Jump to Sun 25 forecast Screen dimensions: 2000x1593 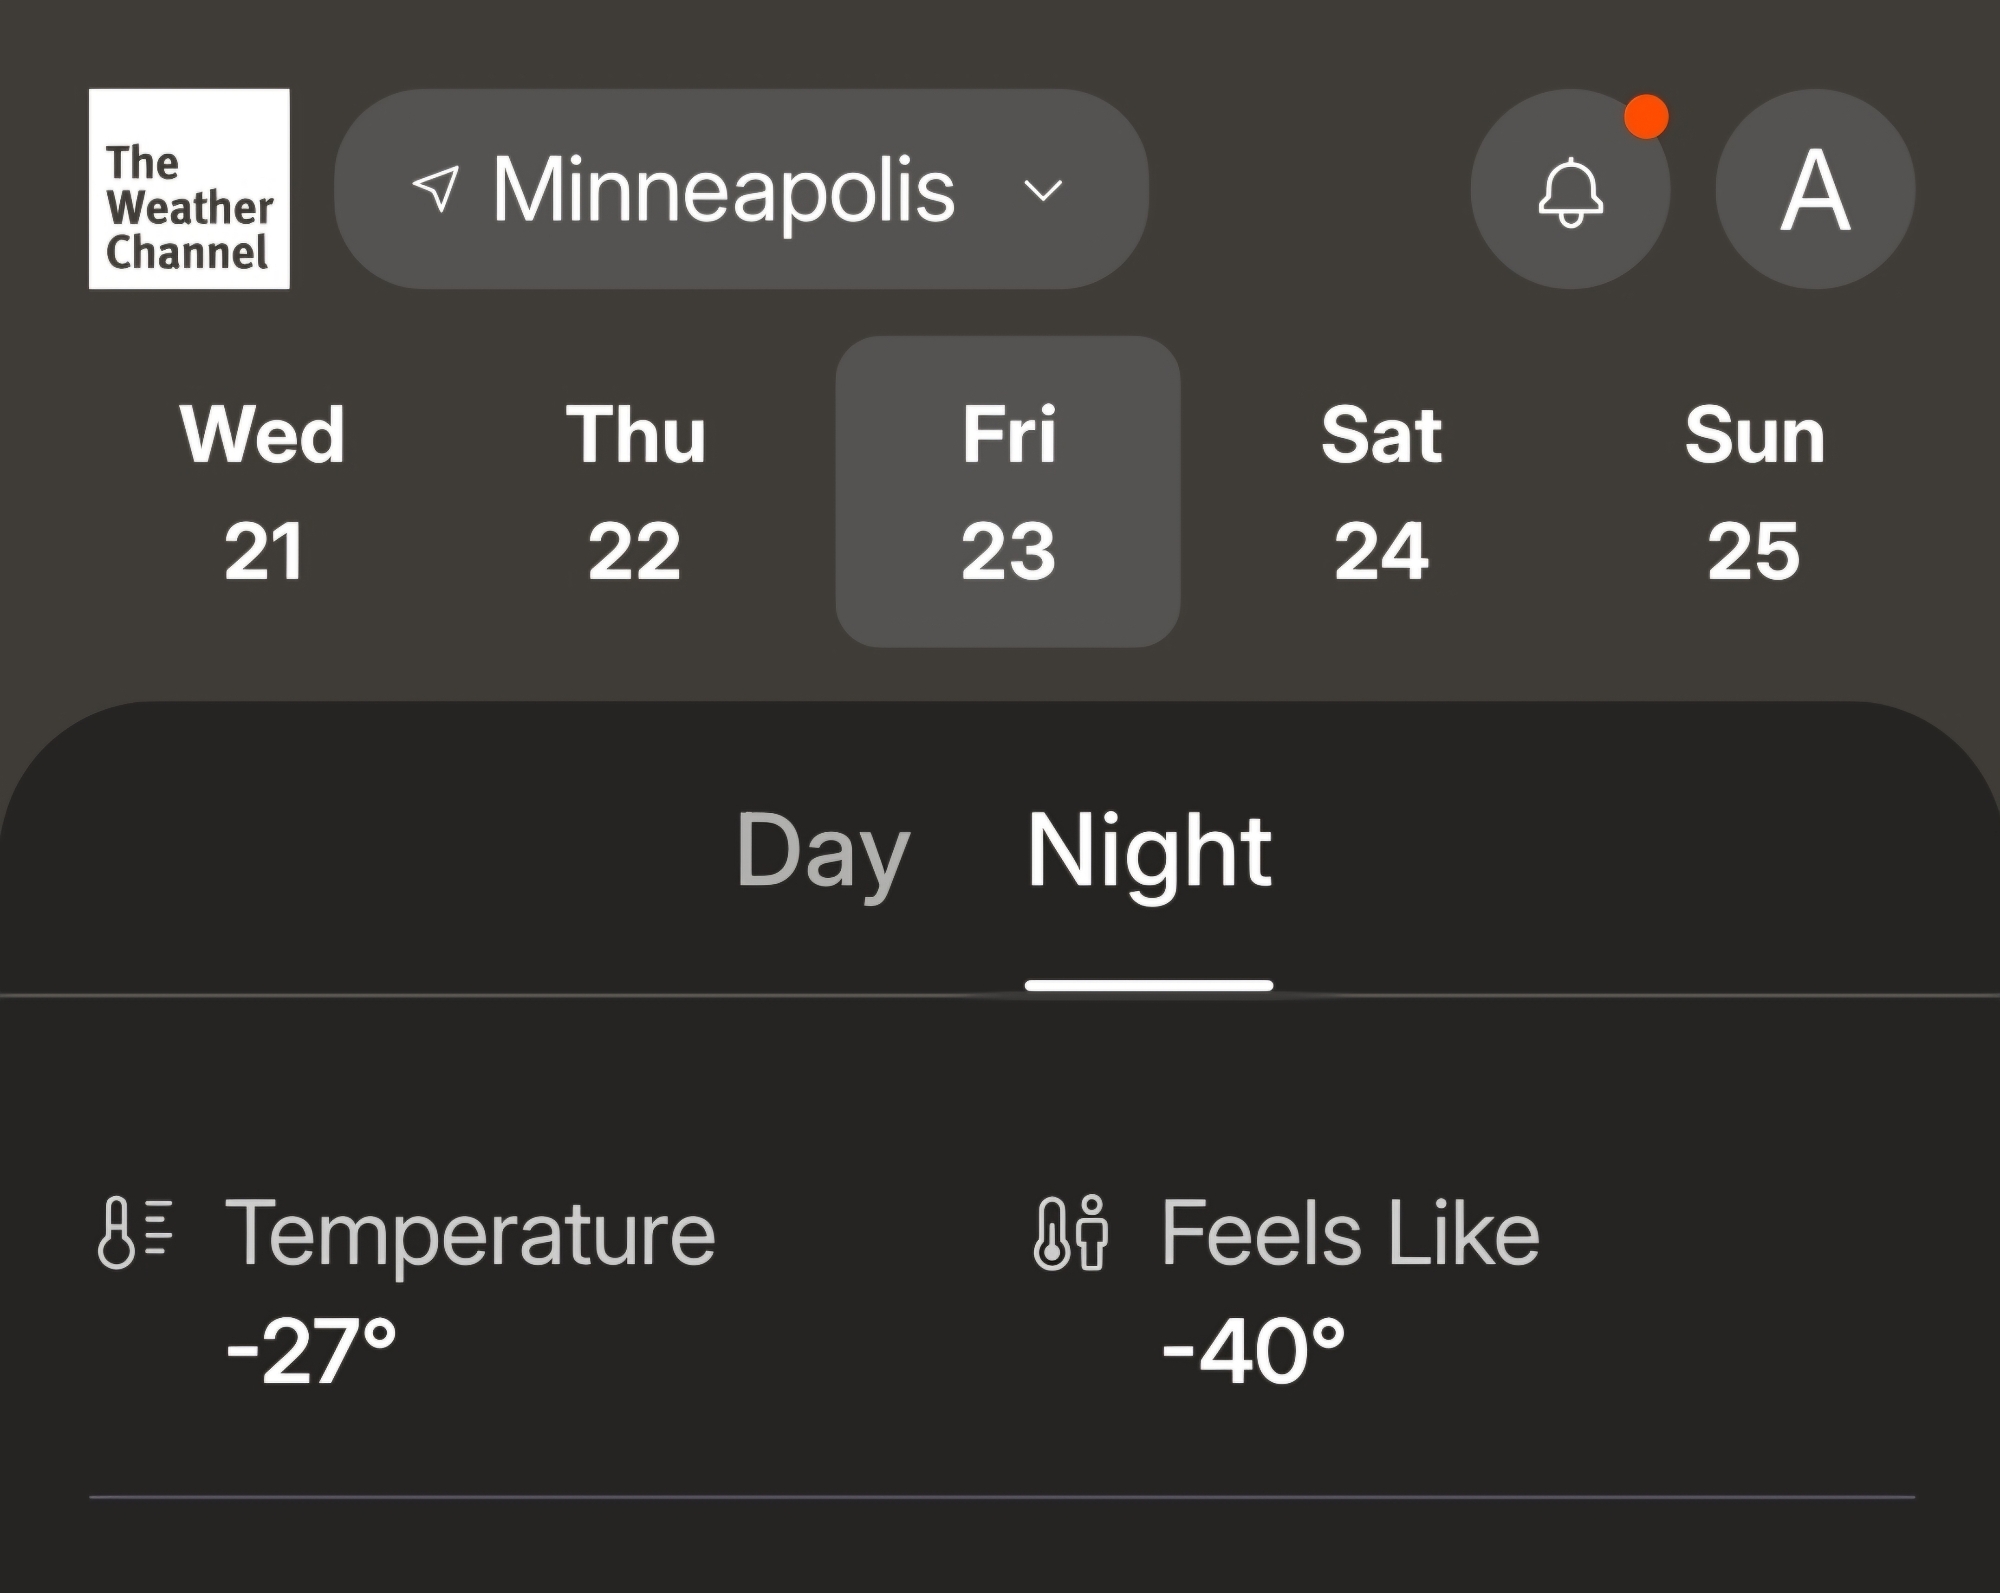click(1754, 492)
